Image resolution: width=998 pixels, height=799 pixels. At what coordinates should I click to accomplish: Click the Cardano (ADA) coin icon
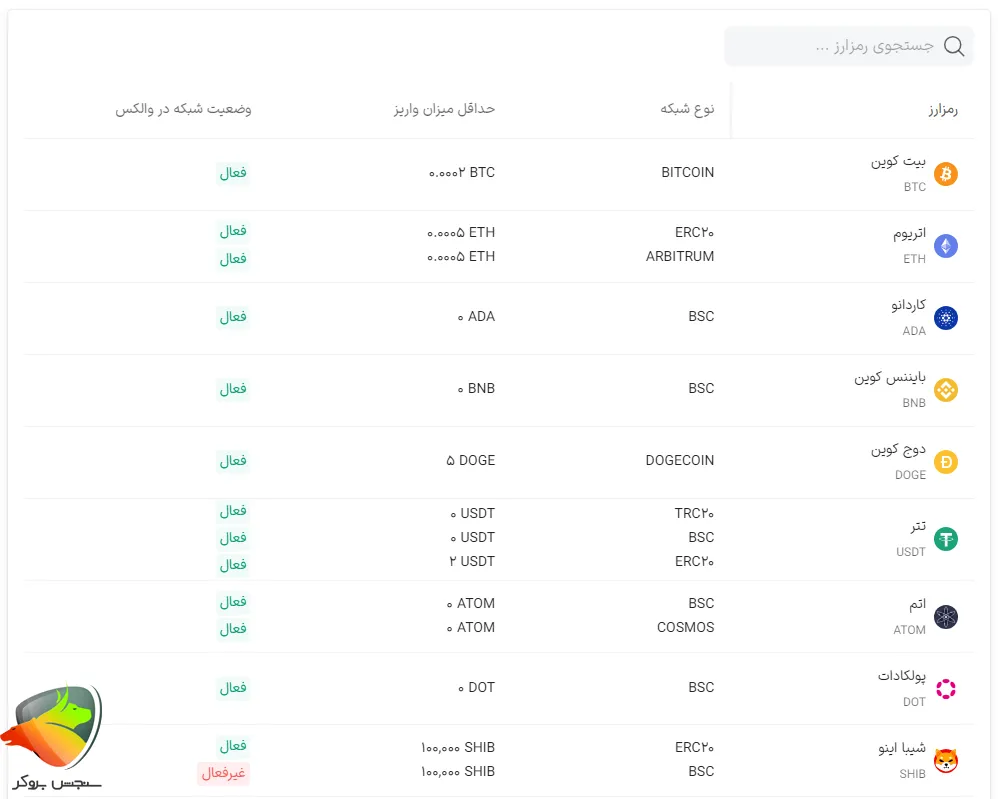945,318
